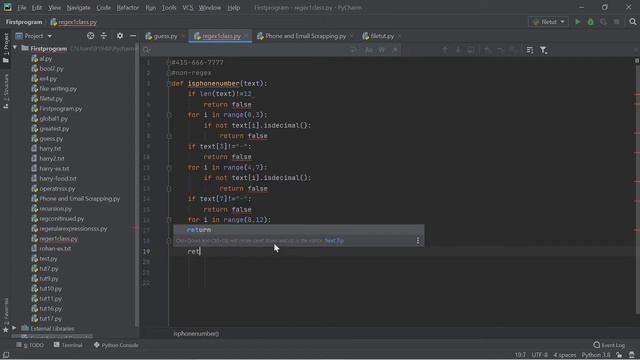Toggle the 1: Project sidebar tool button
The height and width of the screenshot is (360, 640).
6,48
